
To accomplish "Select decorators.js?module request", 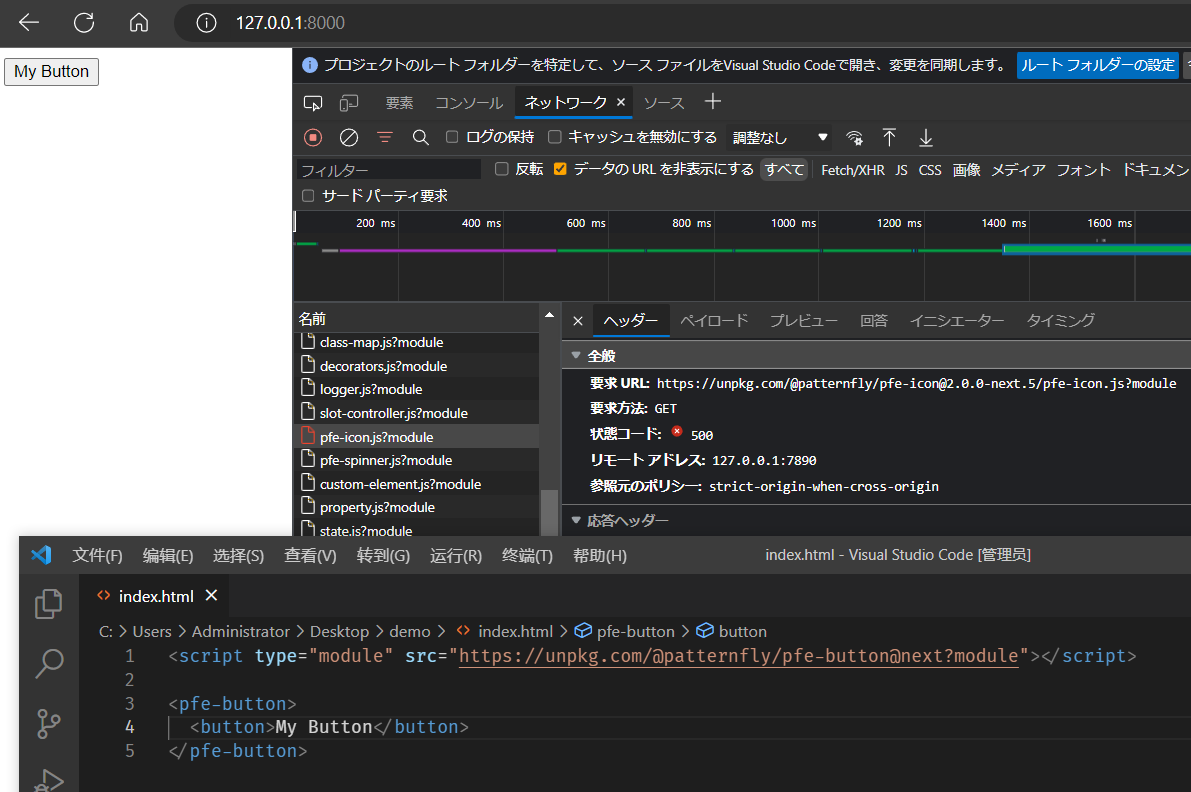I will [x=417, y=366].
